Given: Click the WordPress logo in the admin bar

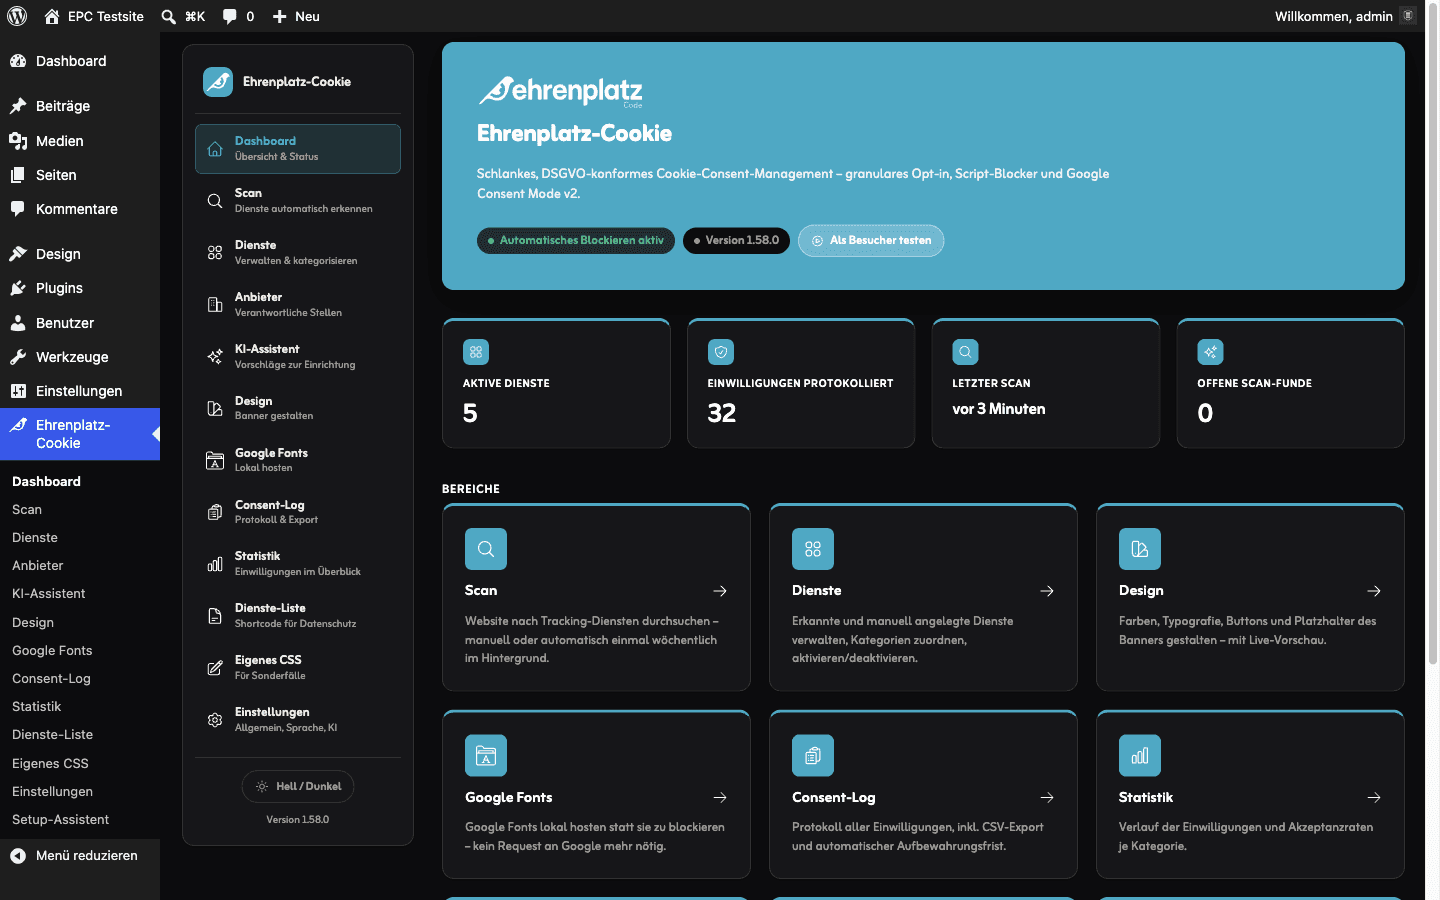Looking at the screenshot, I should (x=17, y=16).
